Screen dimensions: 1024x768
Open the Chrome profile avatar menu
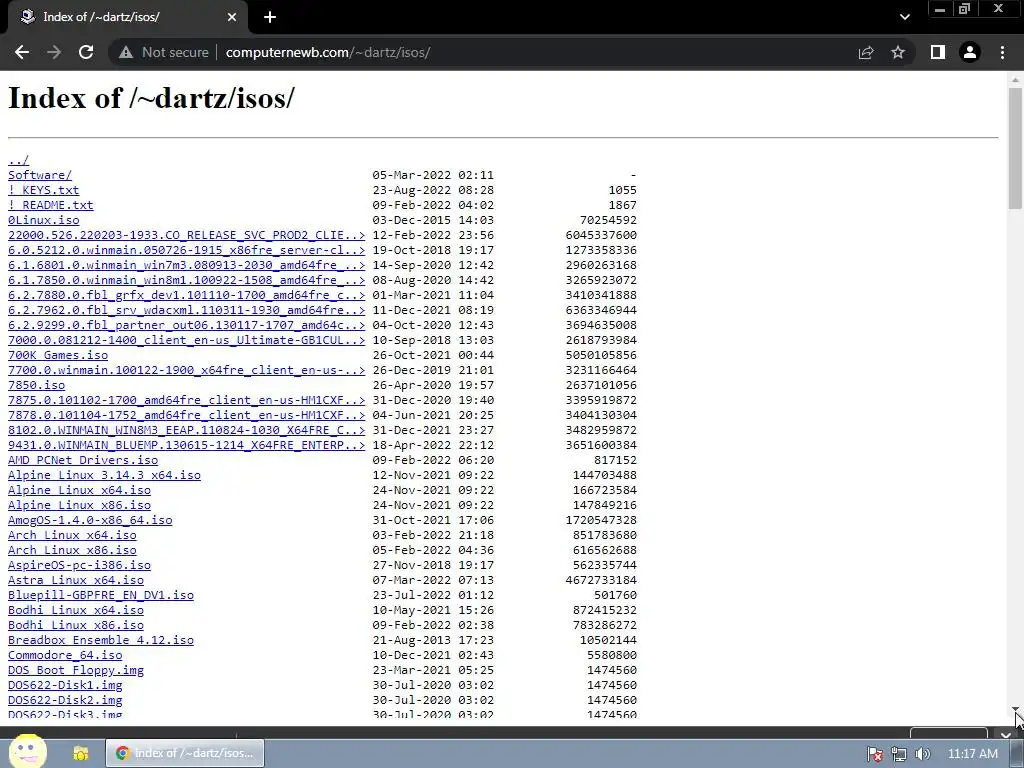[x=970, y=52]
